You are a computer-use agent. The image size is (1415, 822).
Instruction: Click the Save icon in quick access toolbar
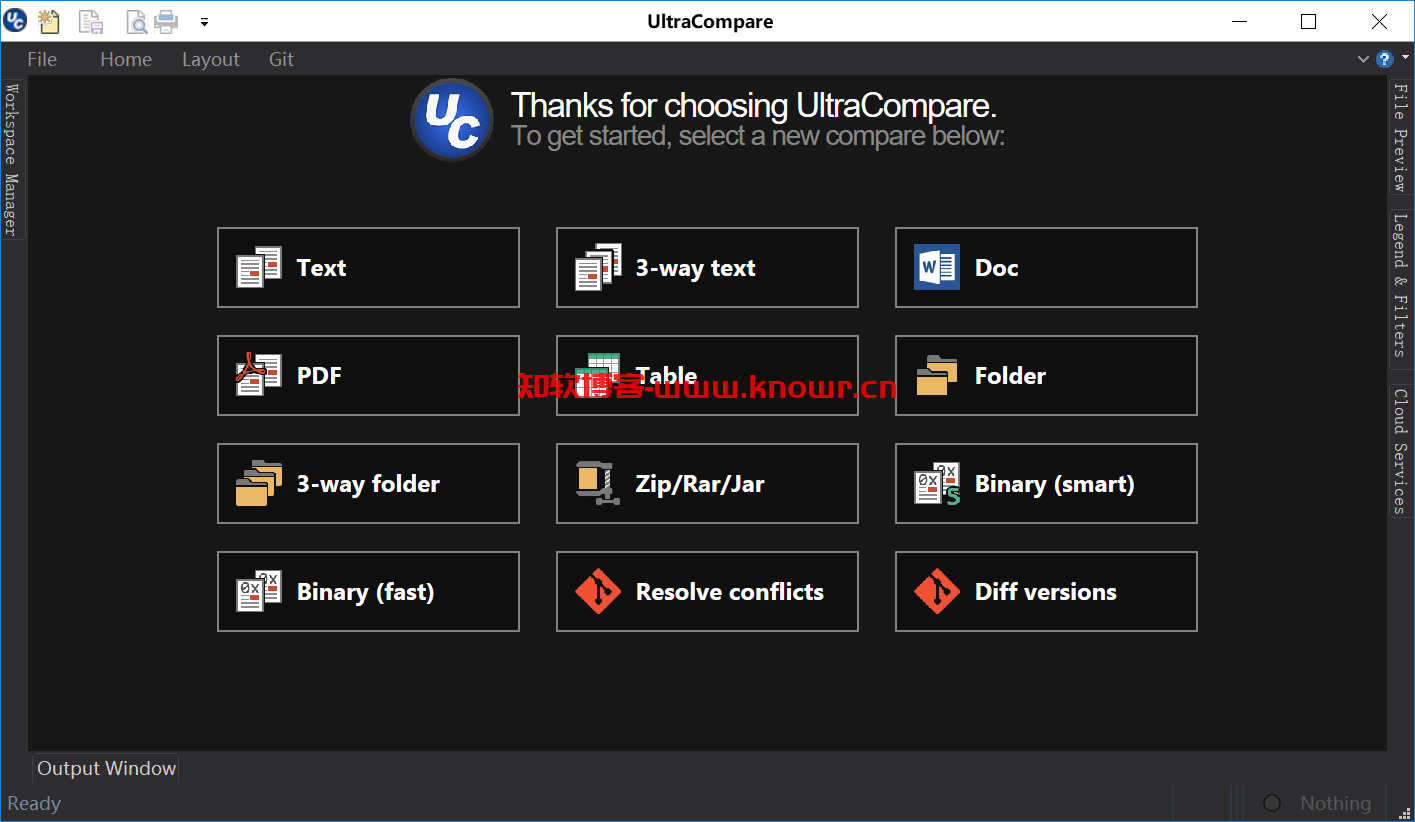tap(91, 20)
